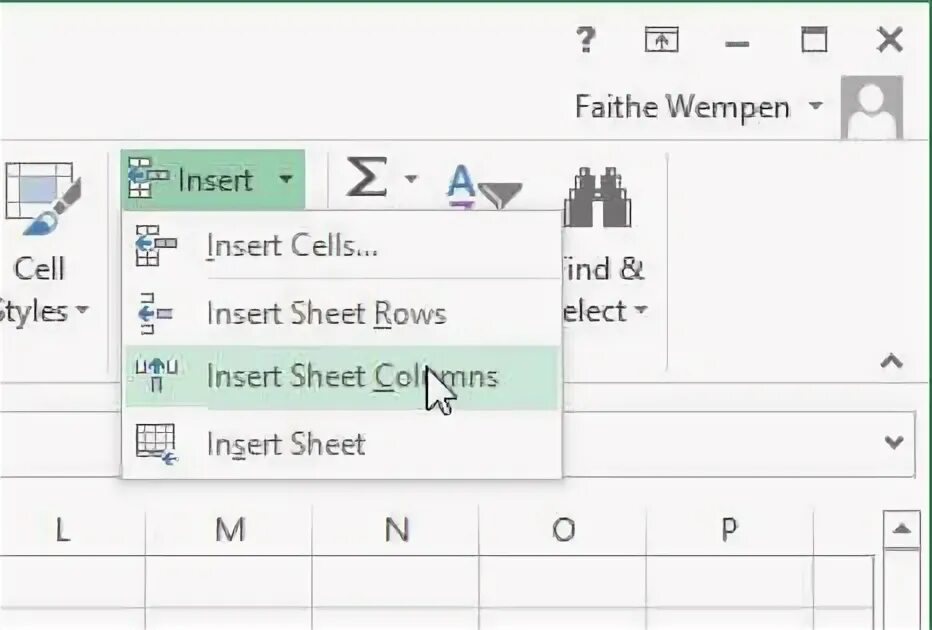This screenshot has height=630, width=932.
Task: Collapse the ribbon with the caret
Action: point(891,361)
